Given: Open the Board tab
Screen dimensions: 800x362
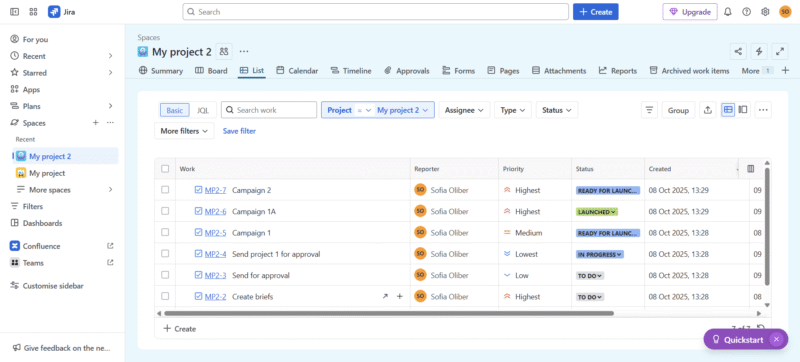Looking at the screenshot, I should pyautogui.click(x=211, y=71).
